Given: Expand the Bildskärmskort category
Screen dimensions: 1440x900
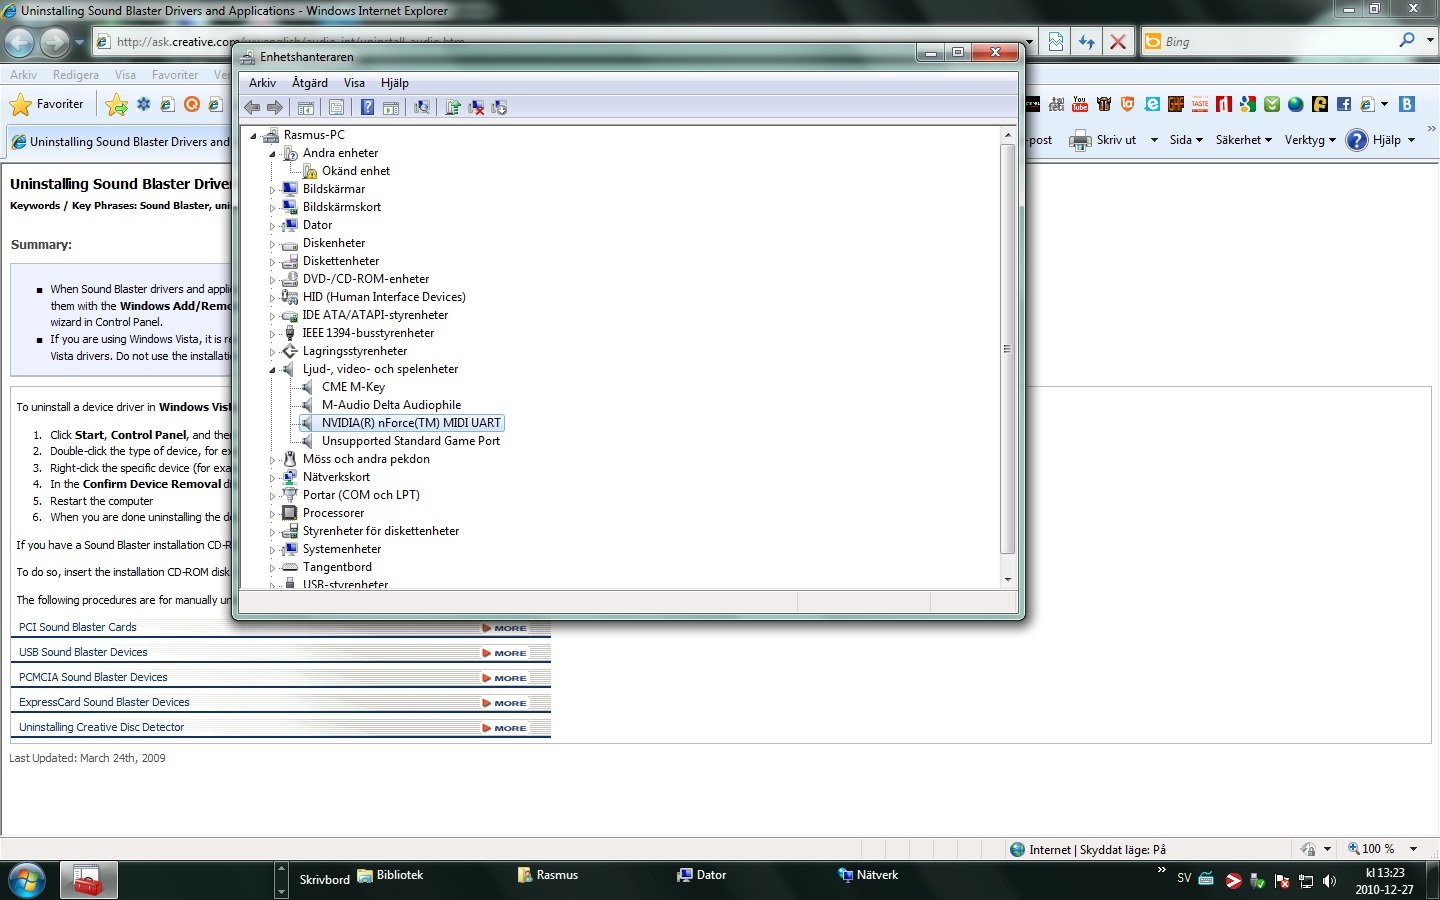Looking at the screenshot, I should [272, 208].
